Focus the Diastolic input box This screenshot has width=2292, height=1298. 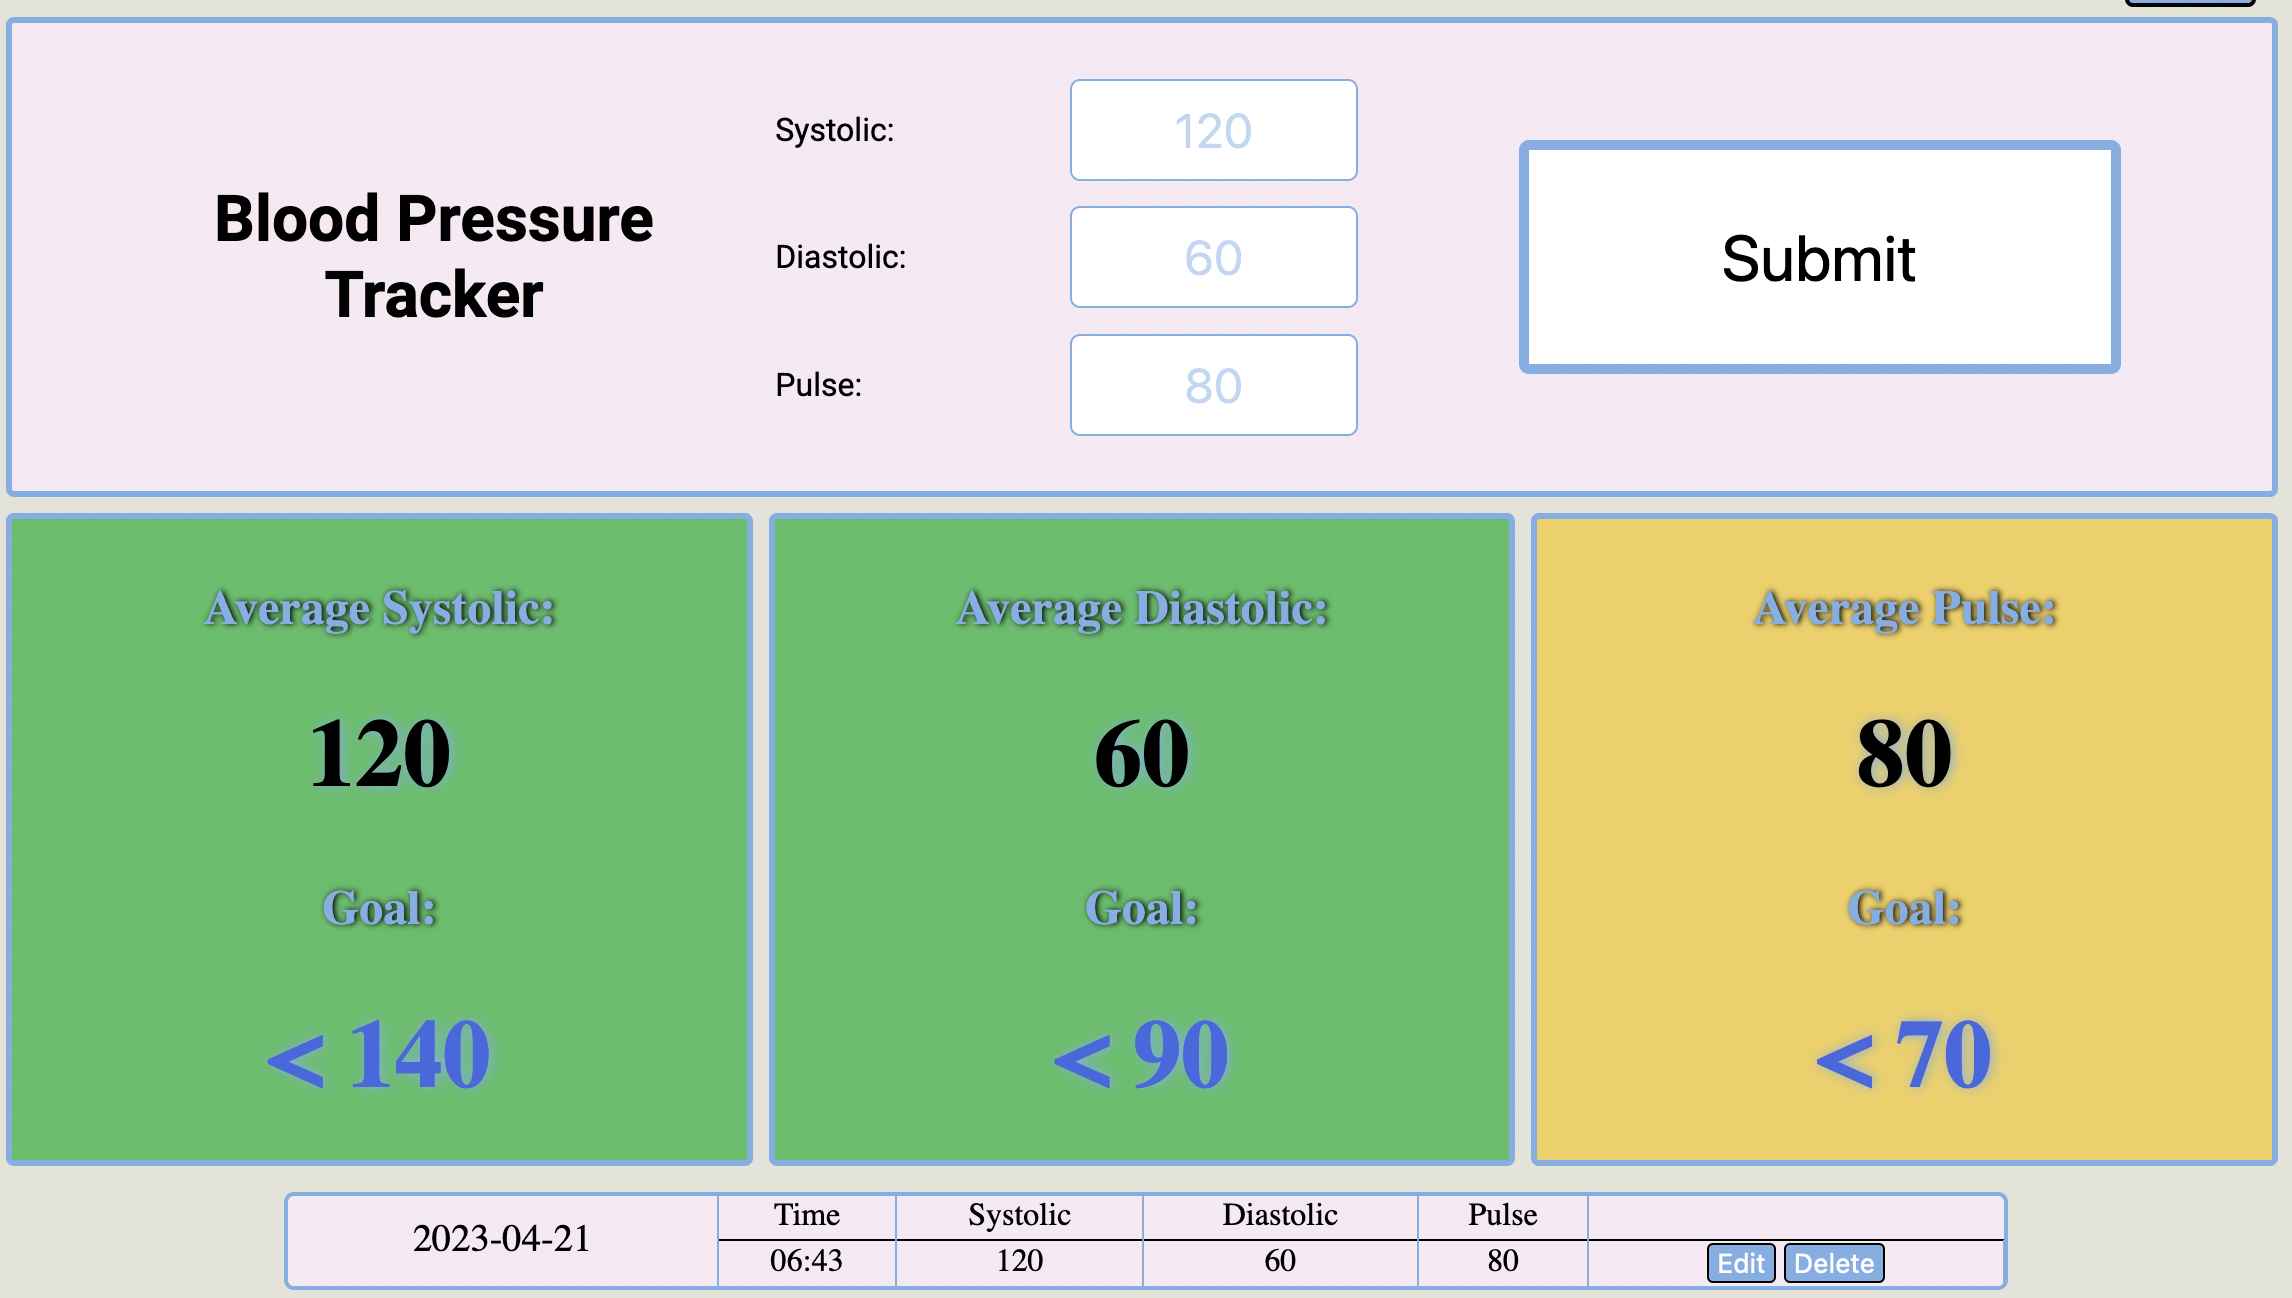pos(1213,257)
